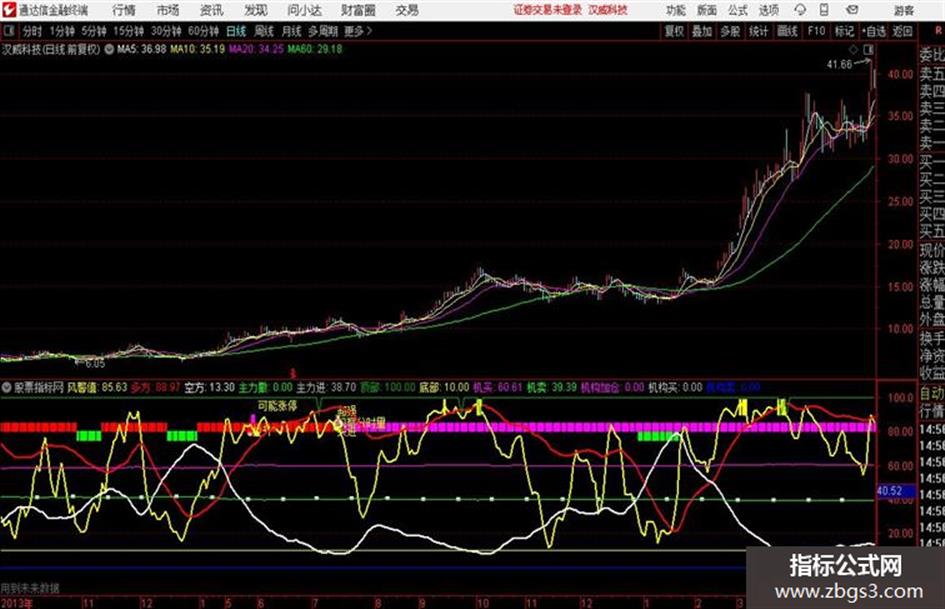Select the 多周期 multi-period tab

(323, 31)
